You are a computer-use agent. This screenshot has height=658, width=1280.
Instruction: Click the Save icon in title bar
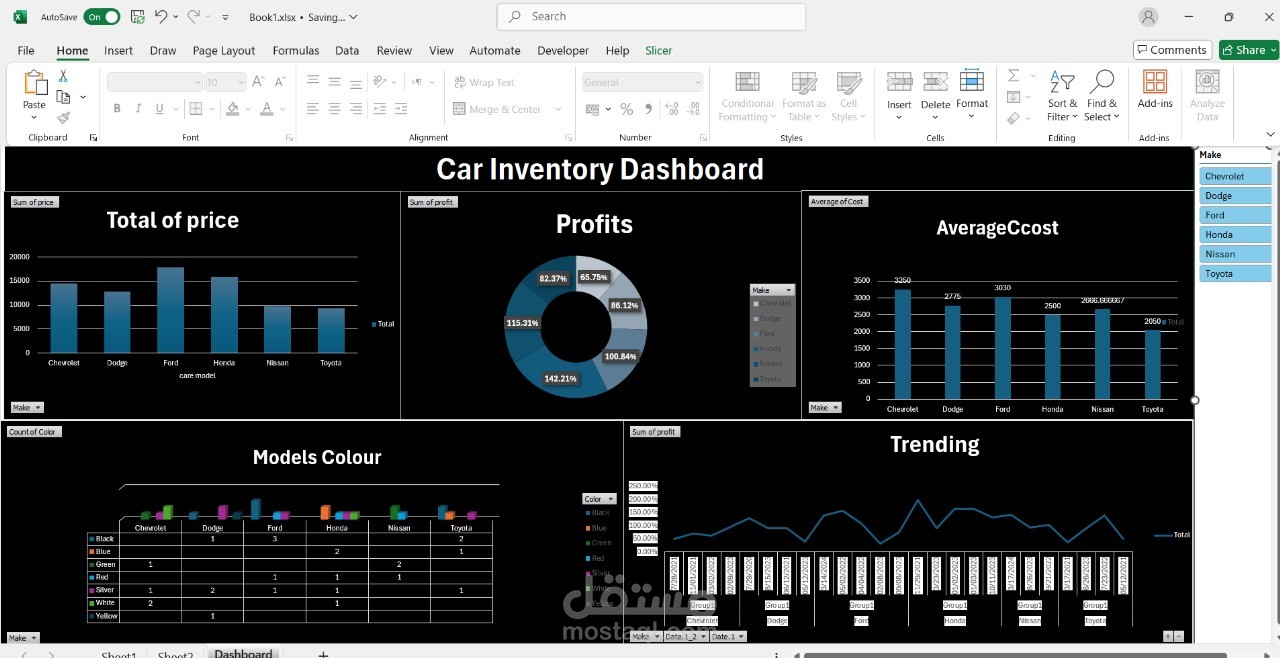(137, 17)
